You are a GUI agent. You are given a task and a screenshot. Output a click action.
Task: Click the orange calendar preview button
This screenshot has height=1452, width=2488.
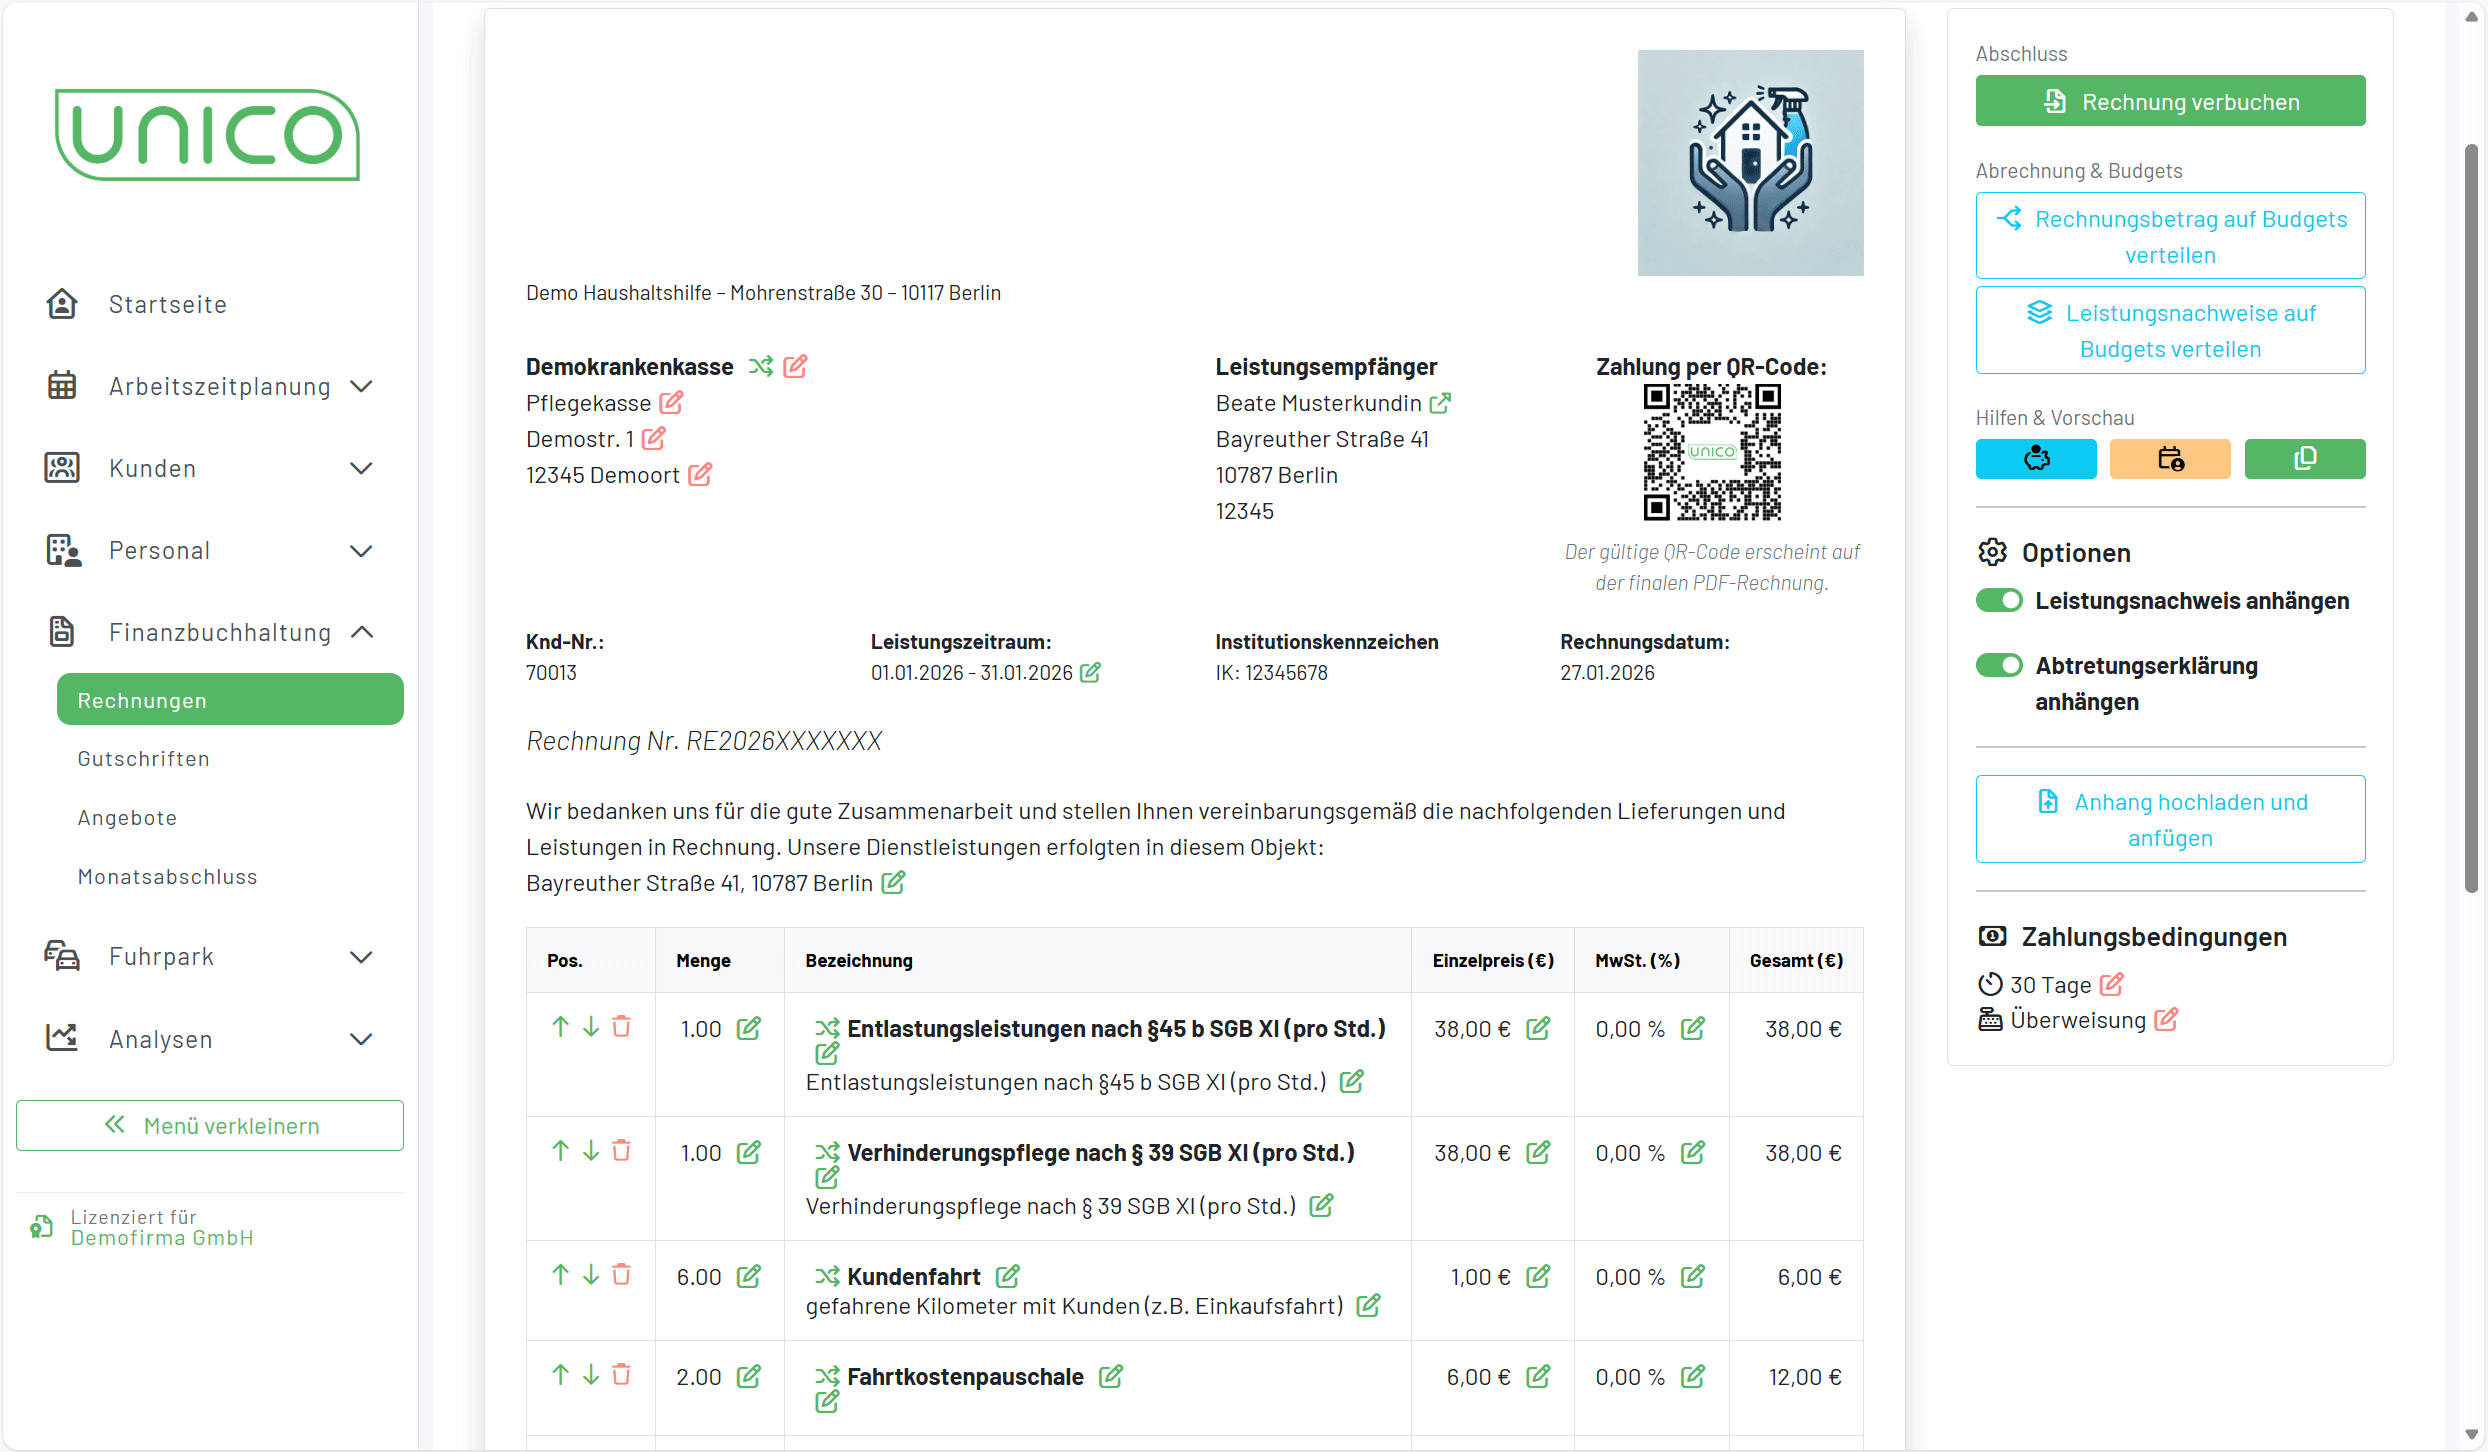(2169, 459)
